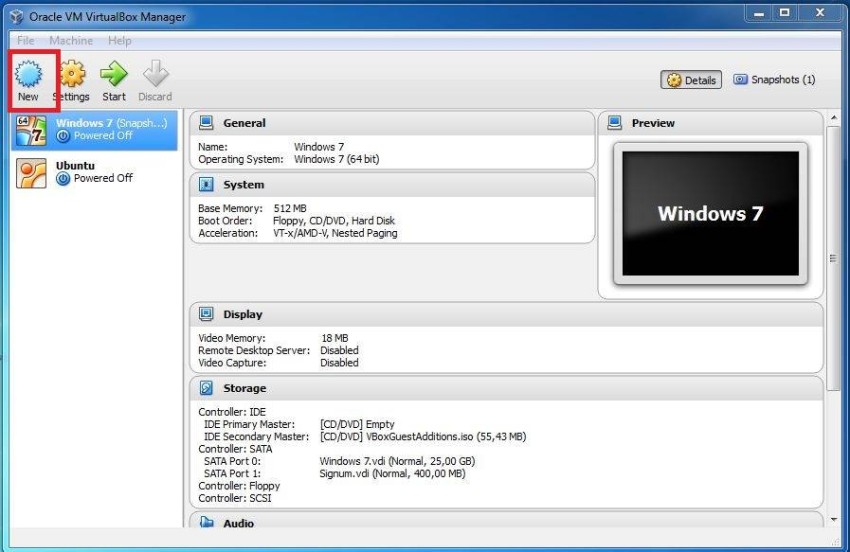850x552 pixels.
Task: Click the System section header title
Action: [243, 184]
